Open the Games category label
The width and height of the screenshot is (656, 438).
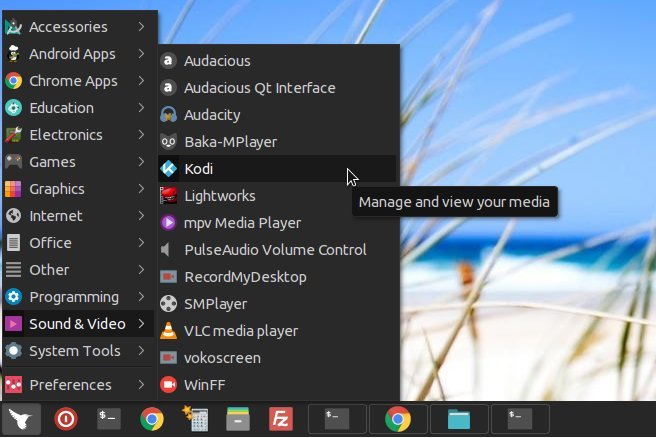click(52, 162)
